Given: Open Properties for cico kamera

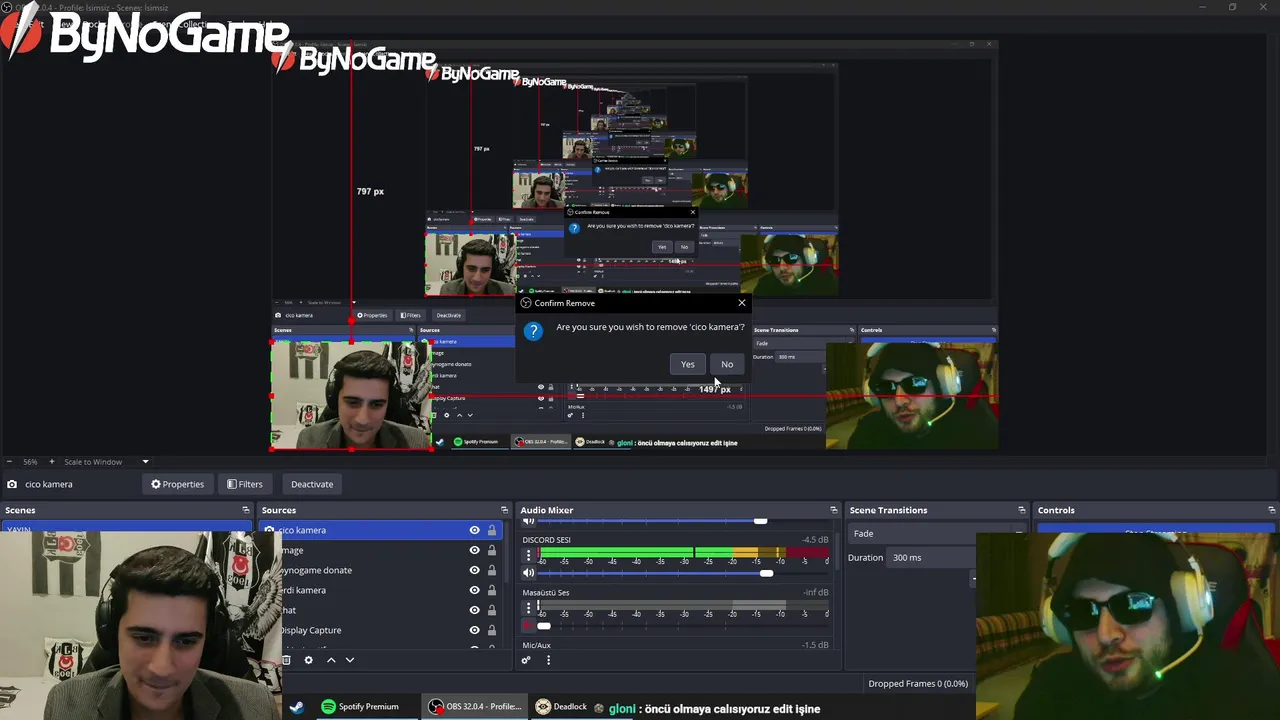Looking at the screenshot, I should point(177,484).
